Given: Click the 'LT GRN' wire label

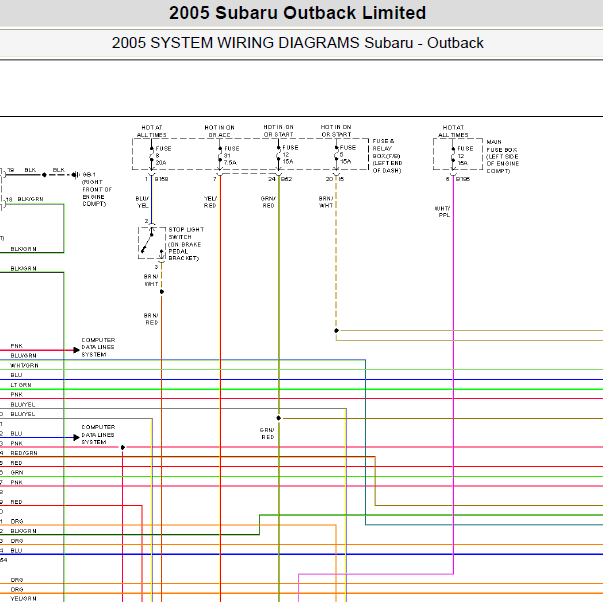Looking at the screenshot, I should [21, 385].
